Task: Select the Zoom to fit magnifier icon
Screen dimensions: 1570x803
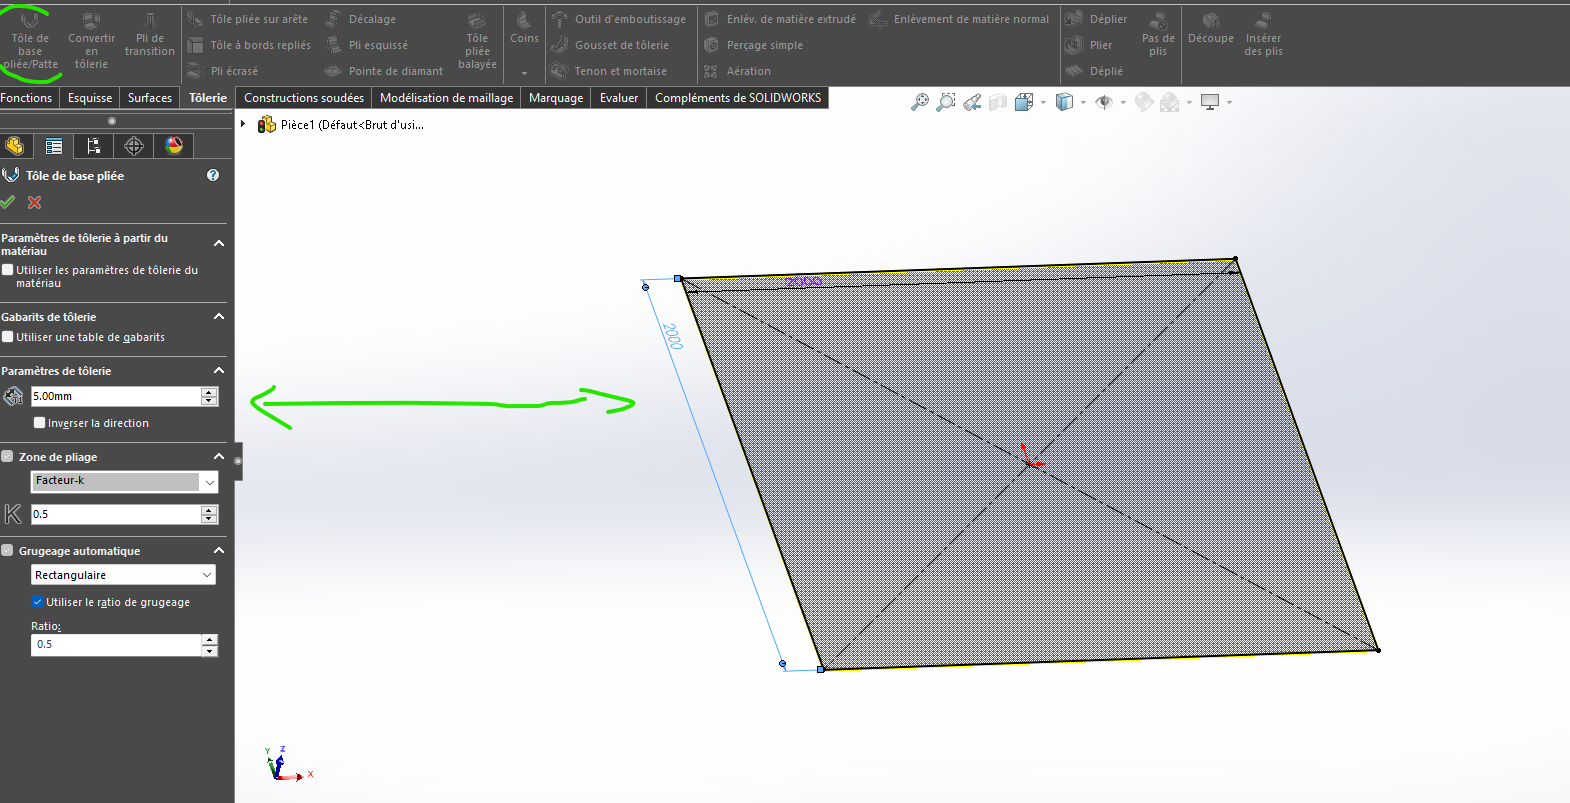Action: [x=919, y=102]
